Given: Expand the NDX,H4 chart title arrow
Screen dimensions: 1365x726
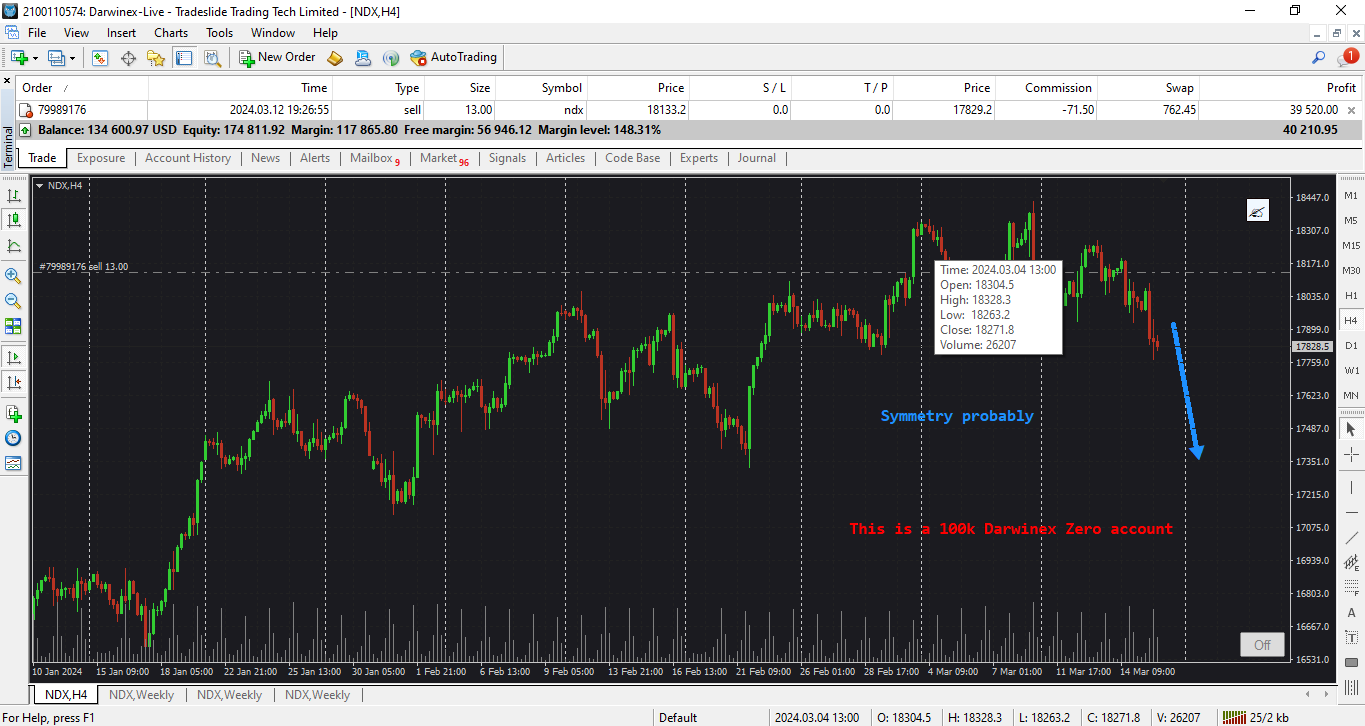Looking at the screenshot, I should pyautogui.click(x=39, y=186).
